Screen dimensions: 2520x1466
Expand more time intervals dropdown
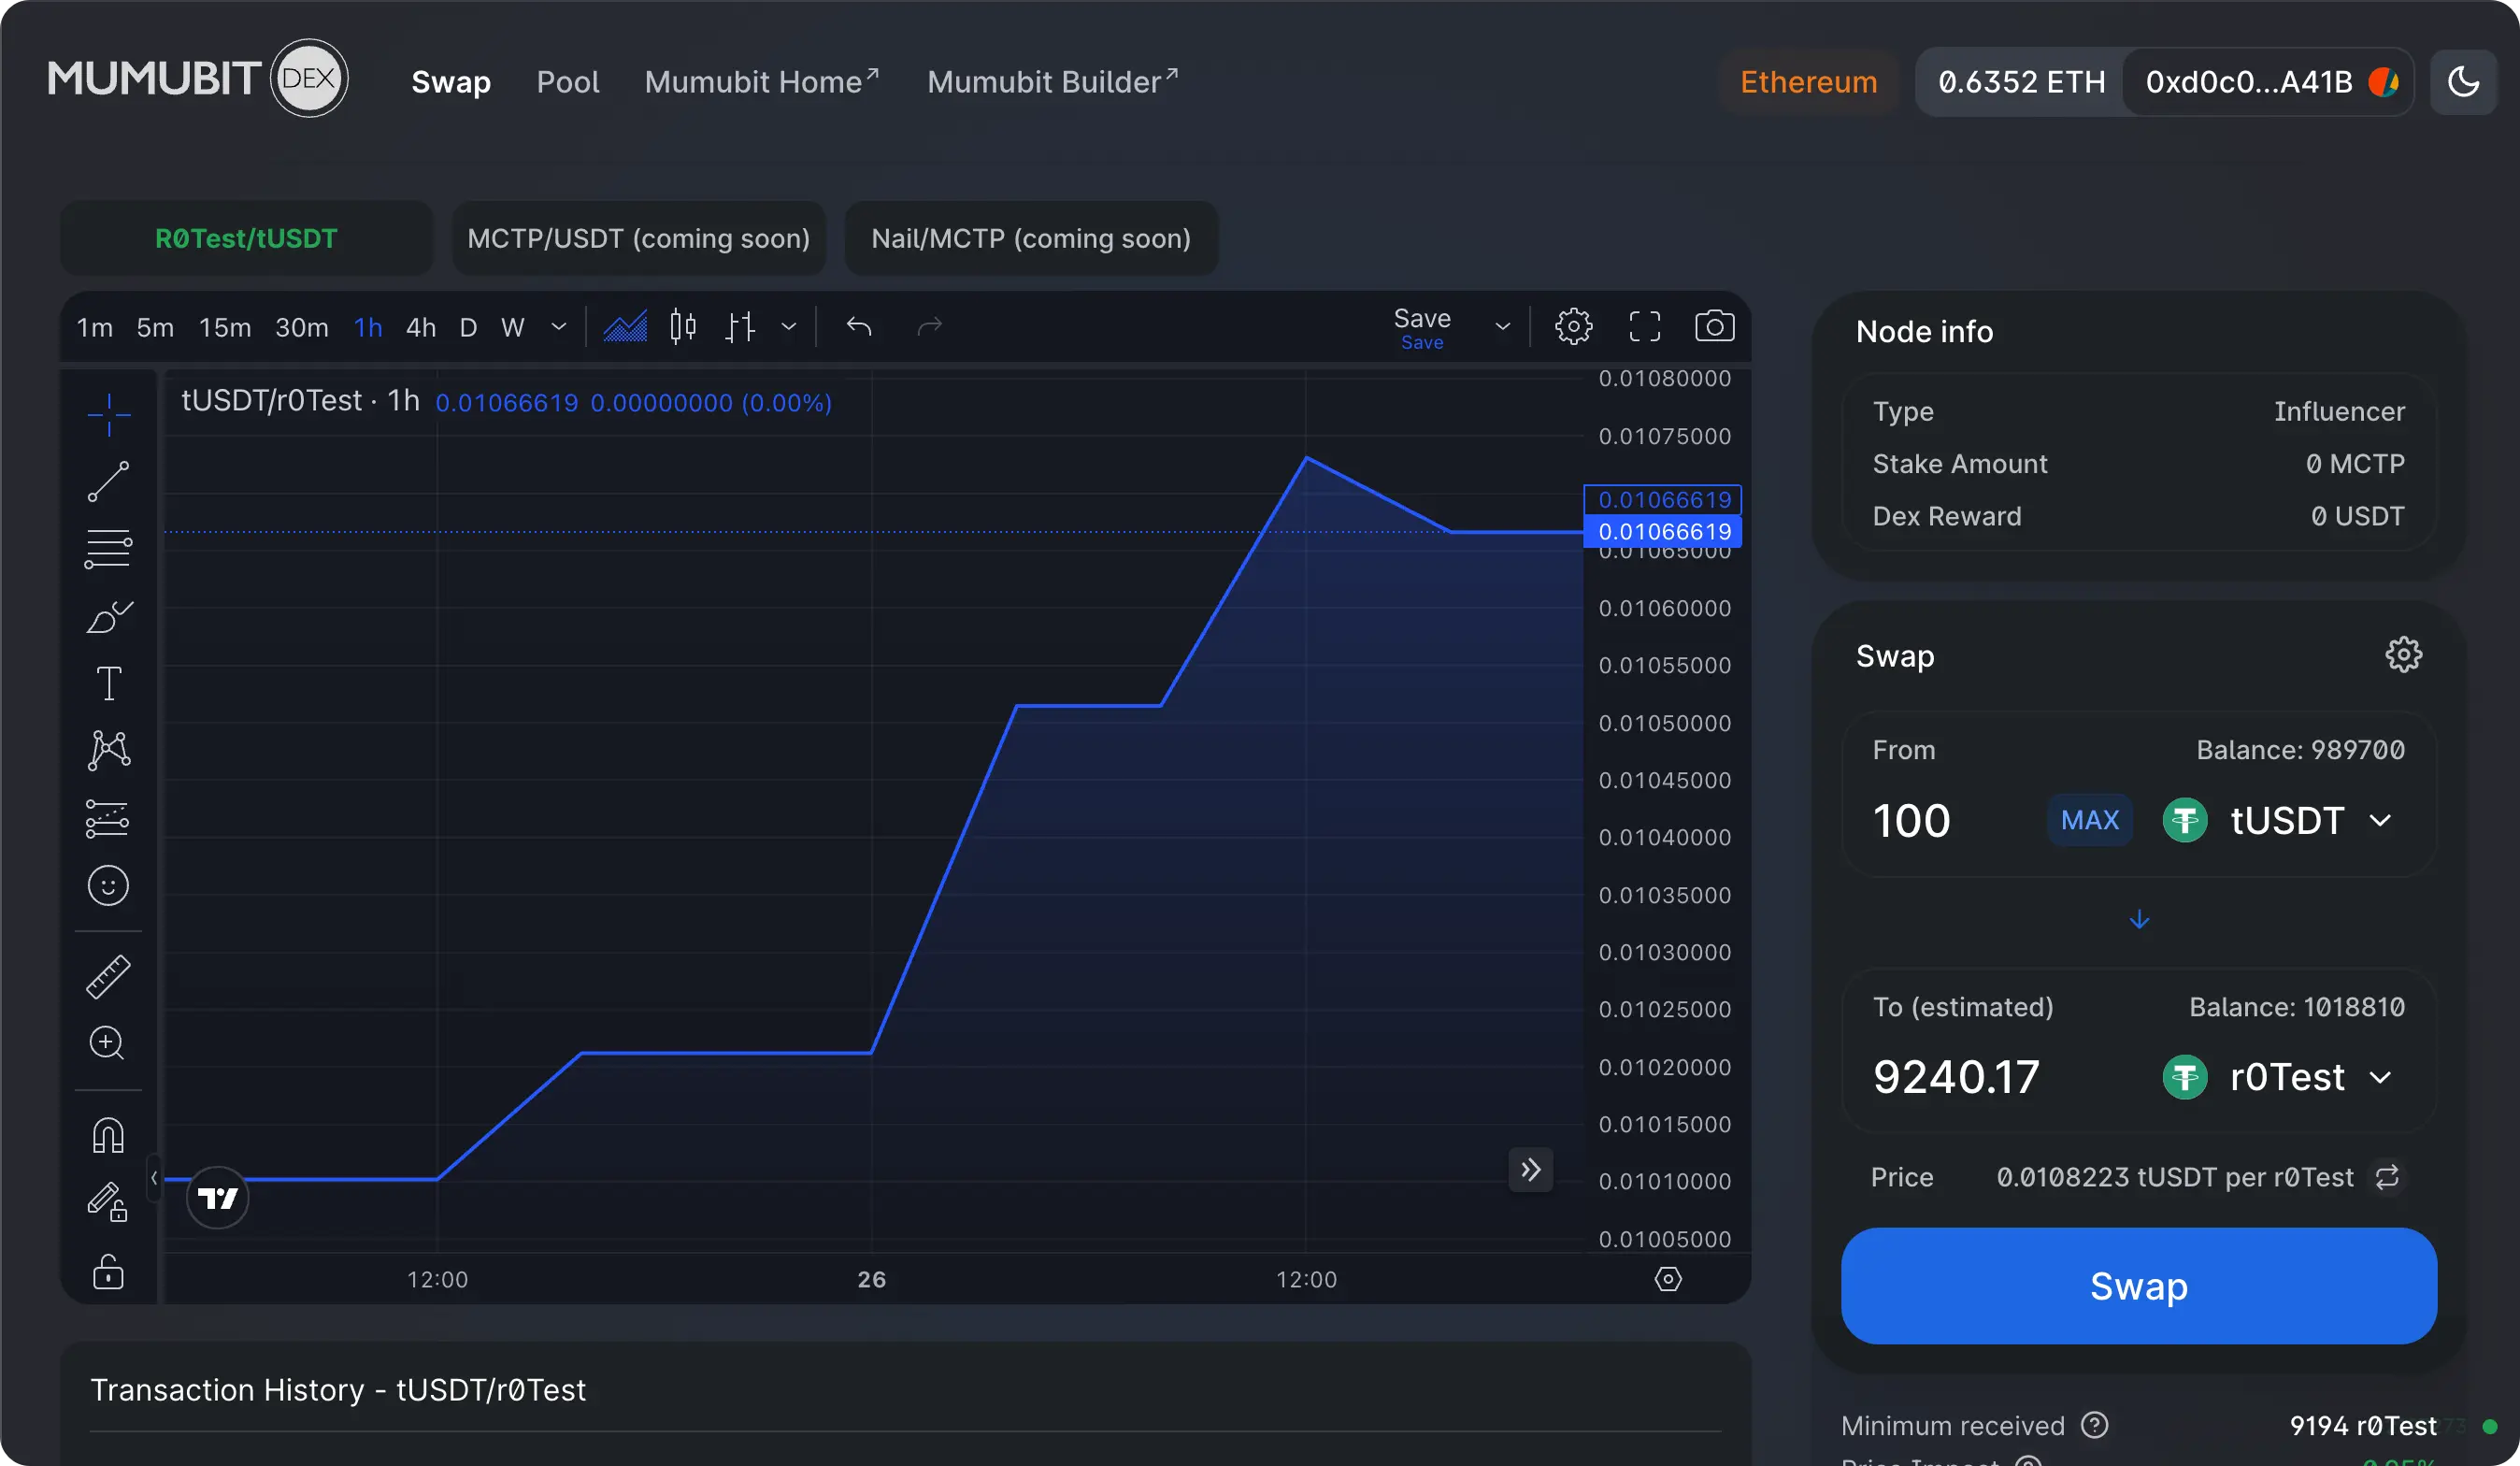(559, 327)
